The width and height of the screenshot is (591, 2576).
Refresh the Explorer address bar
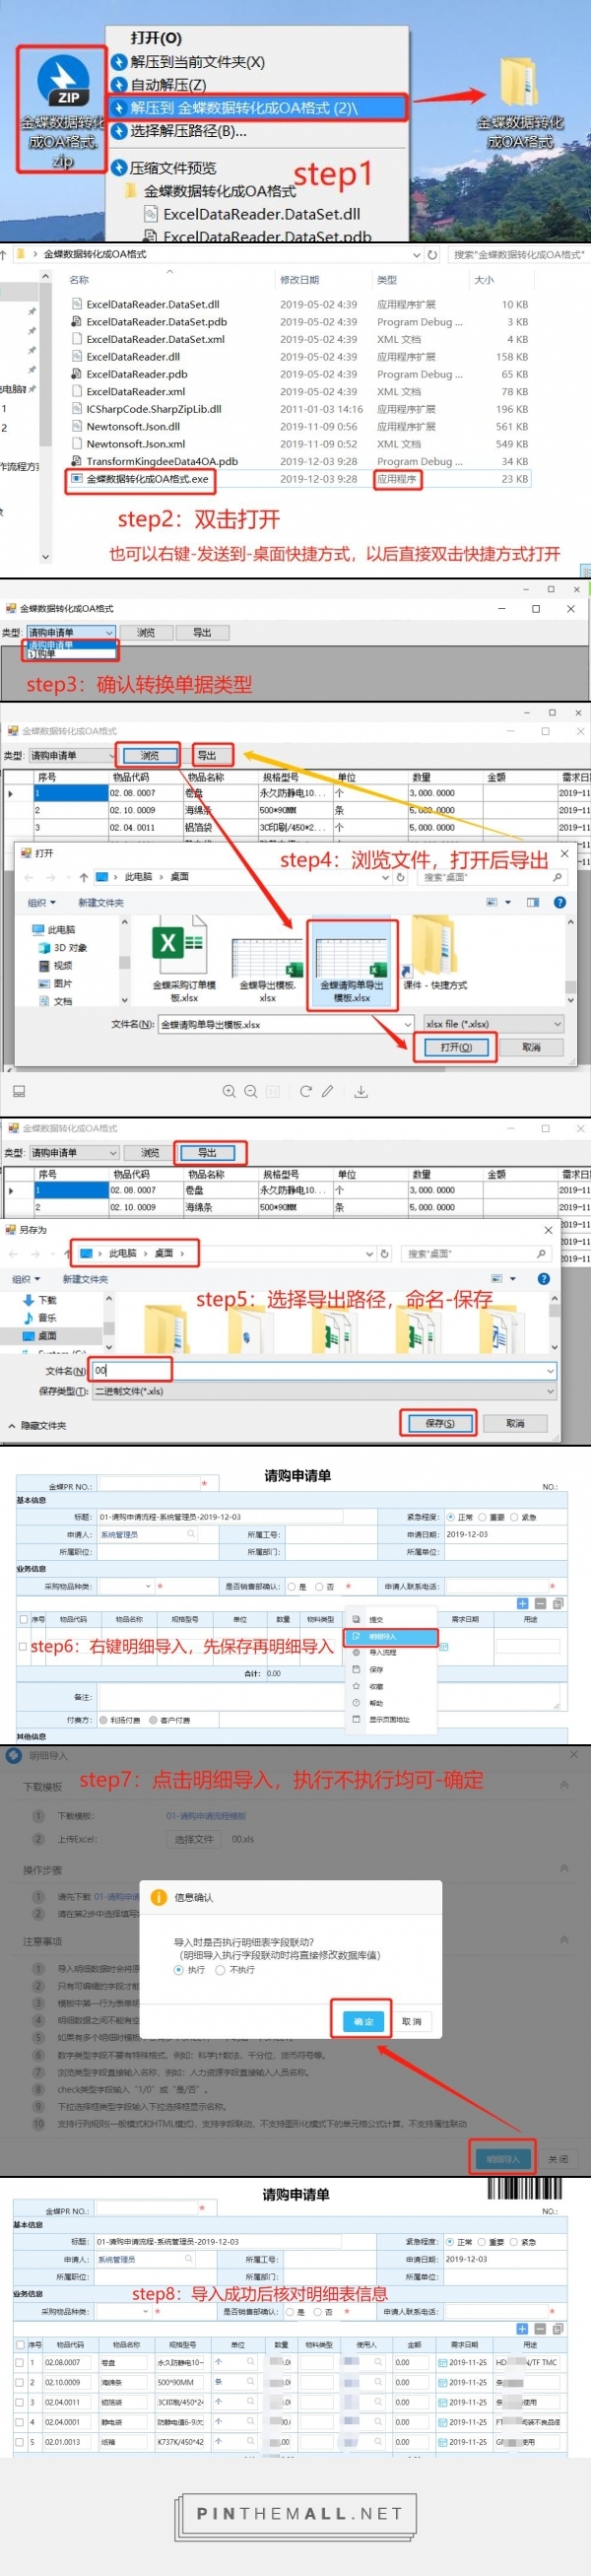click(432, 255)
